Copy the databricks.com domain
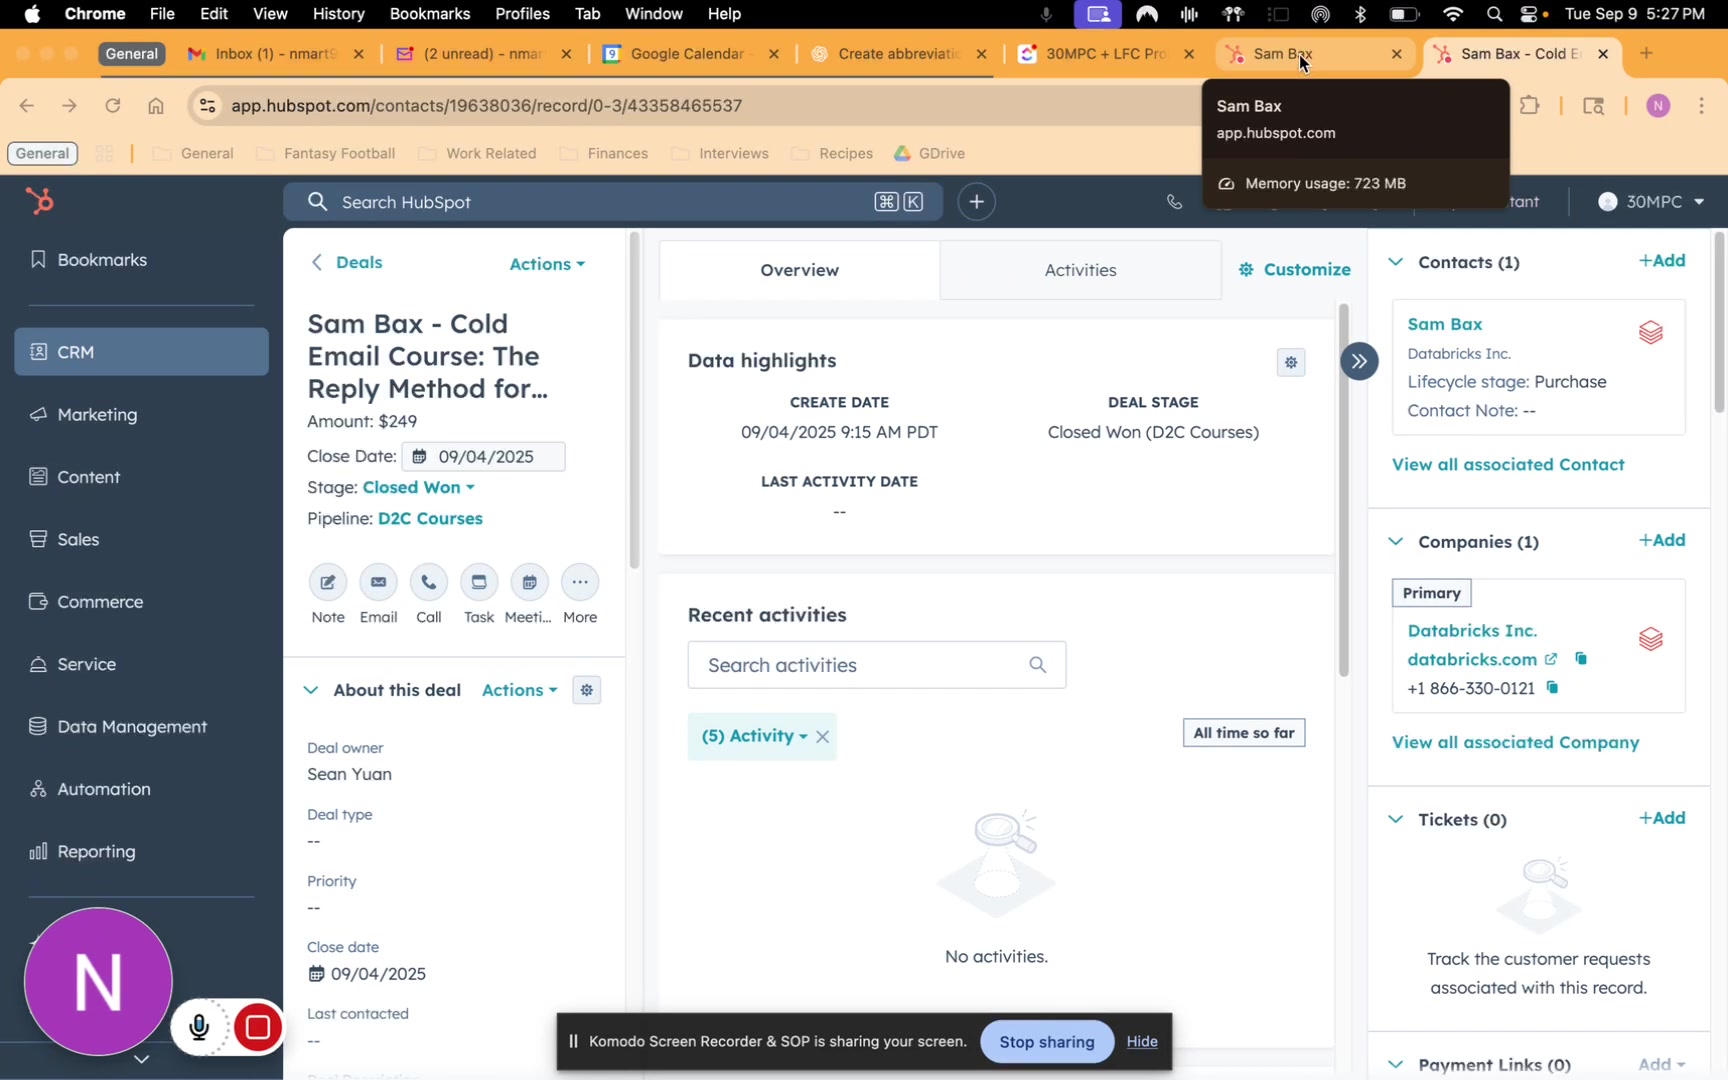The image size is (1728, 1080). pos(1581,659)
